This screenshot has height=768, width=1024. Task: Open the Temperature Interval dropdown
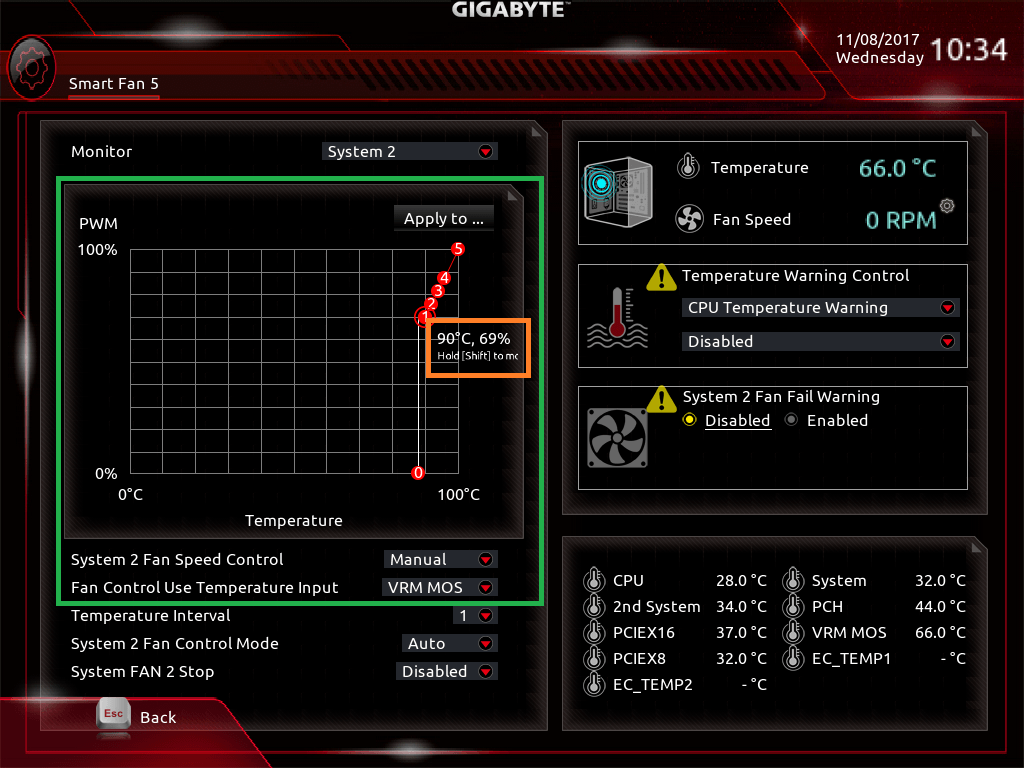(x=475, y=616)
